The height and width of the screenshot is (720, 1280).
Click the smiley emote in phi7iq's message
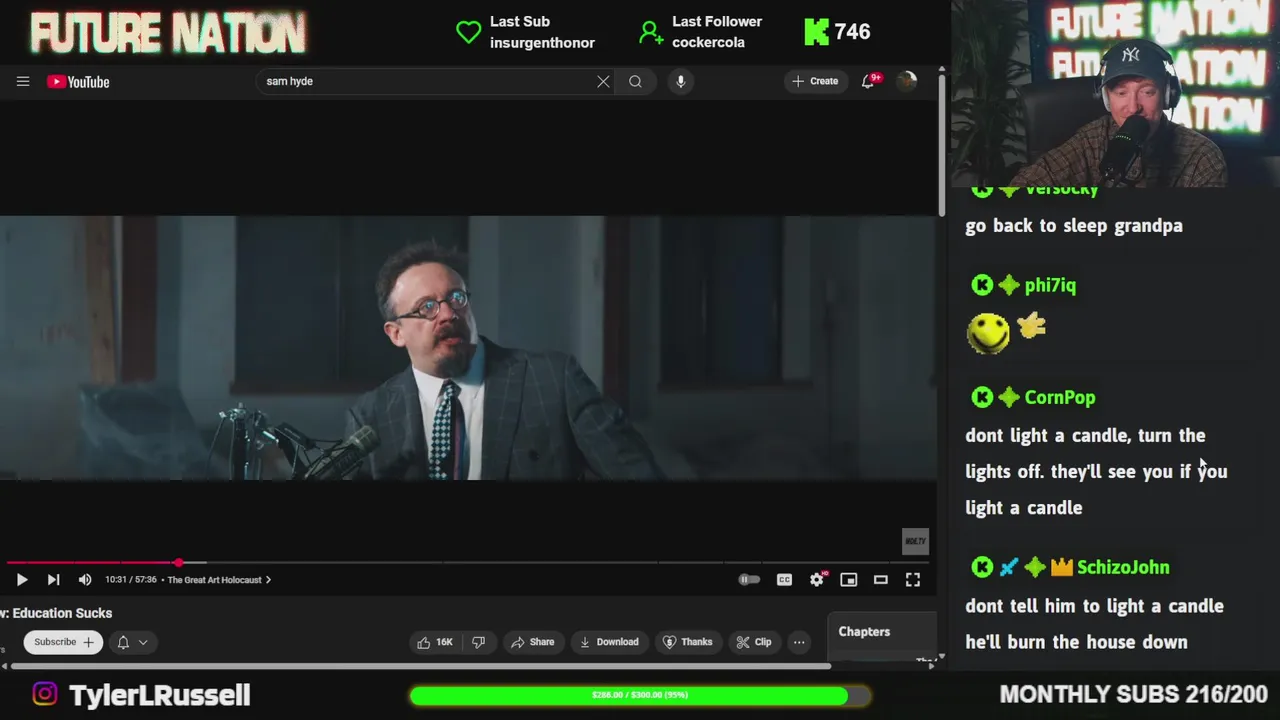pos(988,333)
